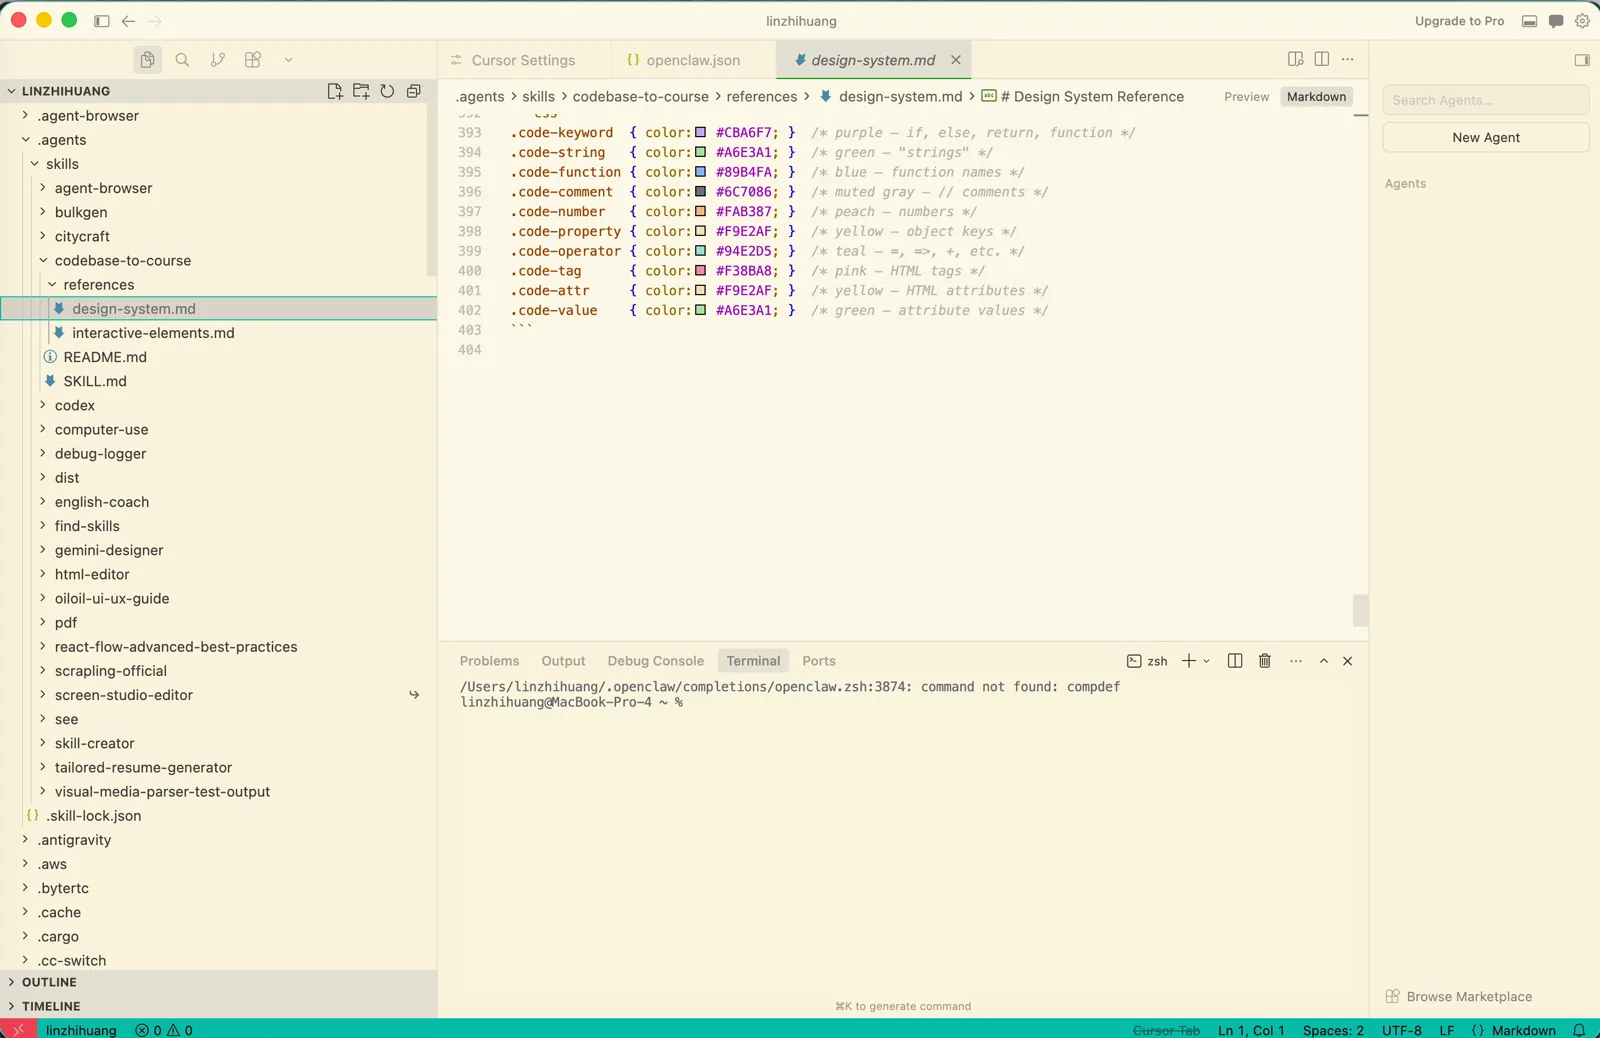Image resolution: width=1600 pixels, height=1038 pixels.
Task: Open editor More Actions menu
Action: pos(1348,60)
